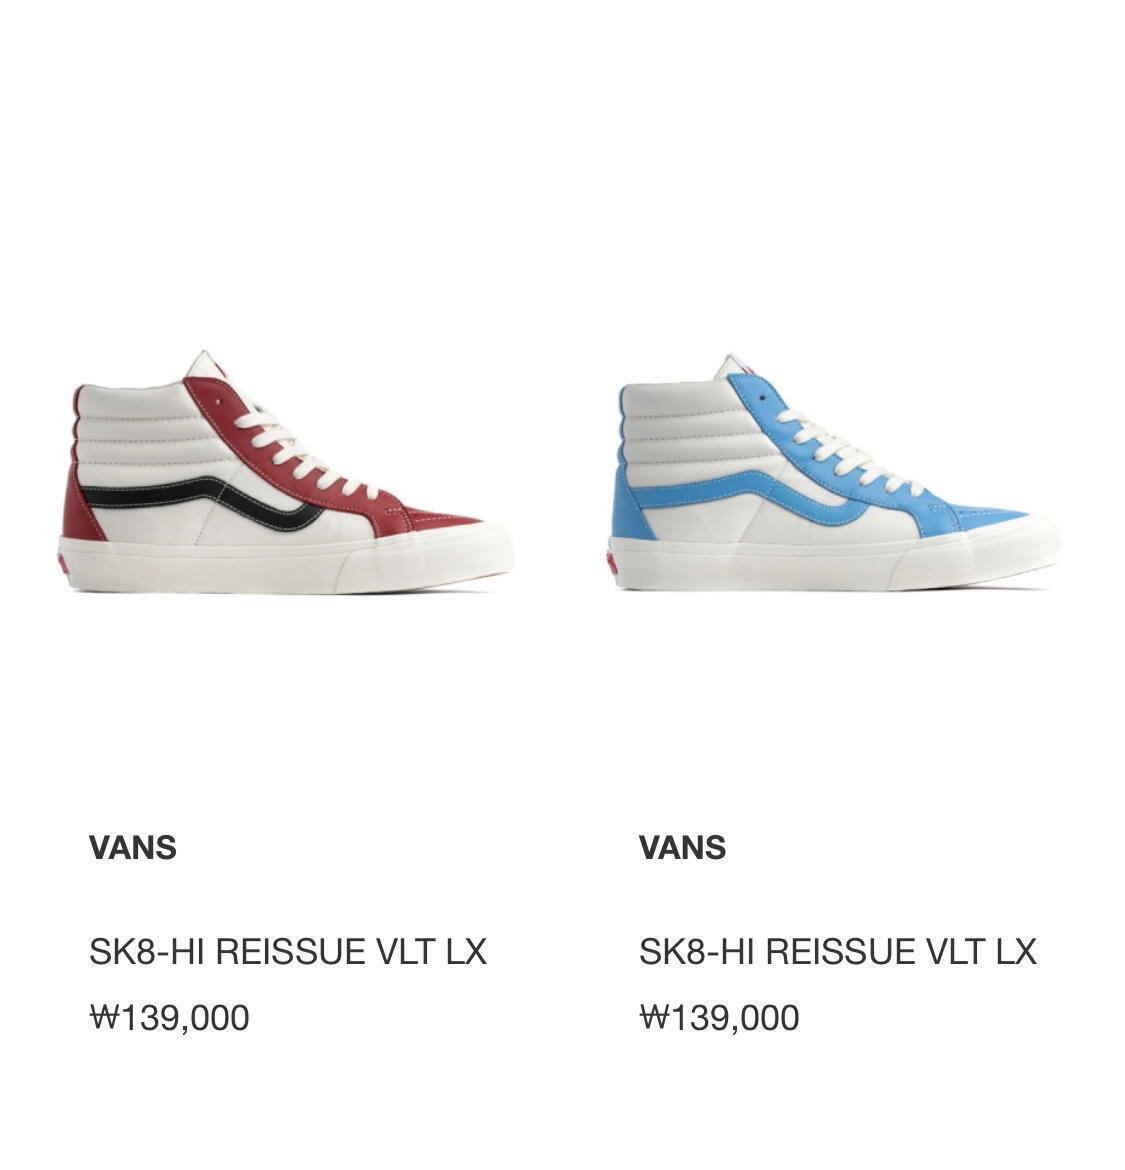This screenshot has height=1170, width=1125.
Task: Click the white rubber sole of the red sneaker
Action: (286, 563)
